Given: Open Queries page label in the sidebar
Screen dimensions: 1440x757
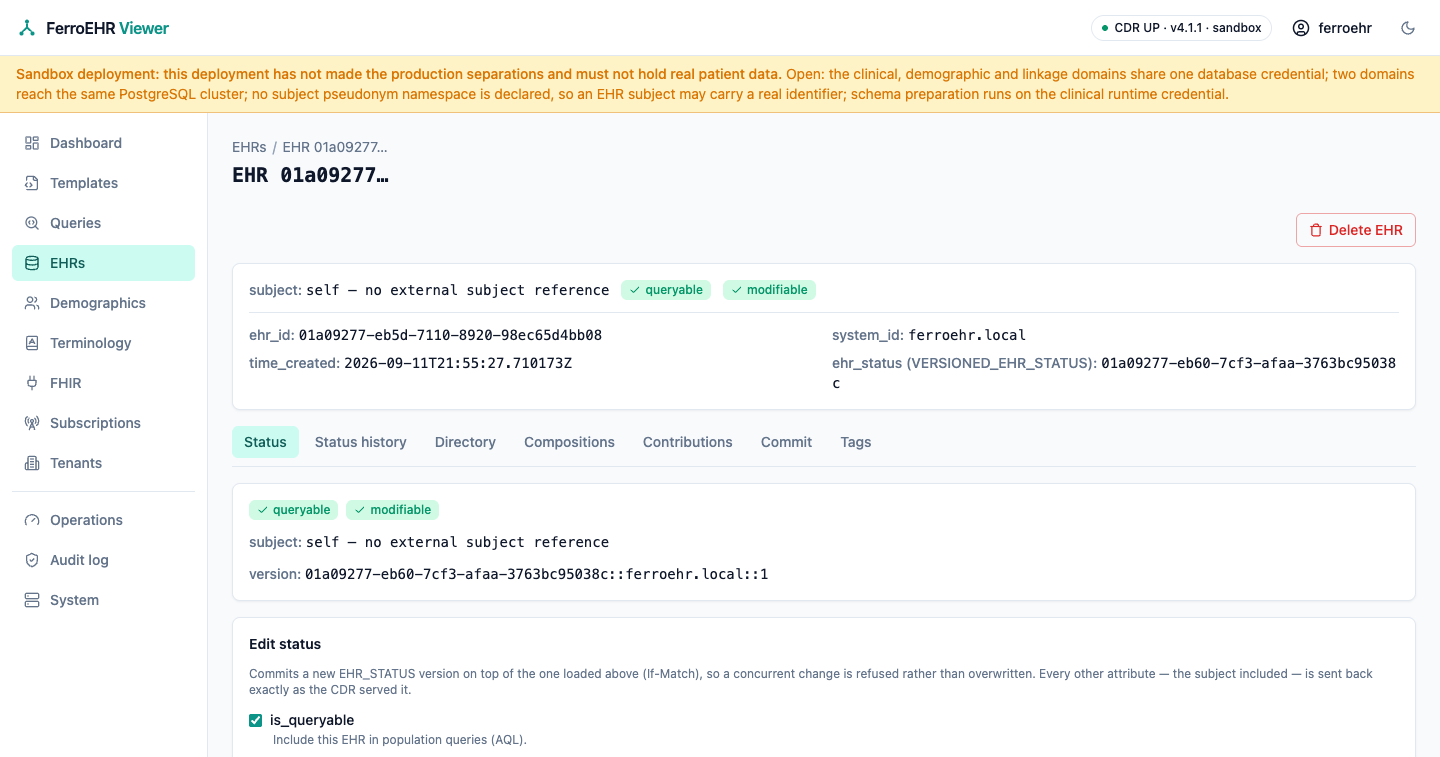Looking at the screenshot, I should click(76, 223).
